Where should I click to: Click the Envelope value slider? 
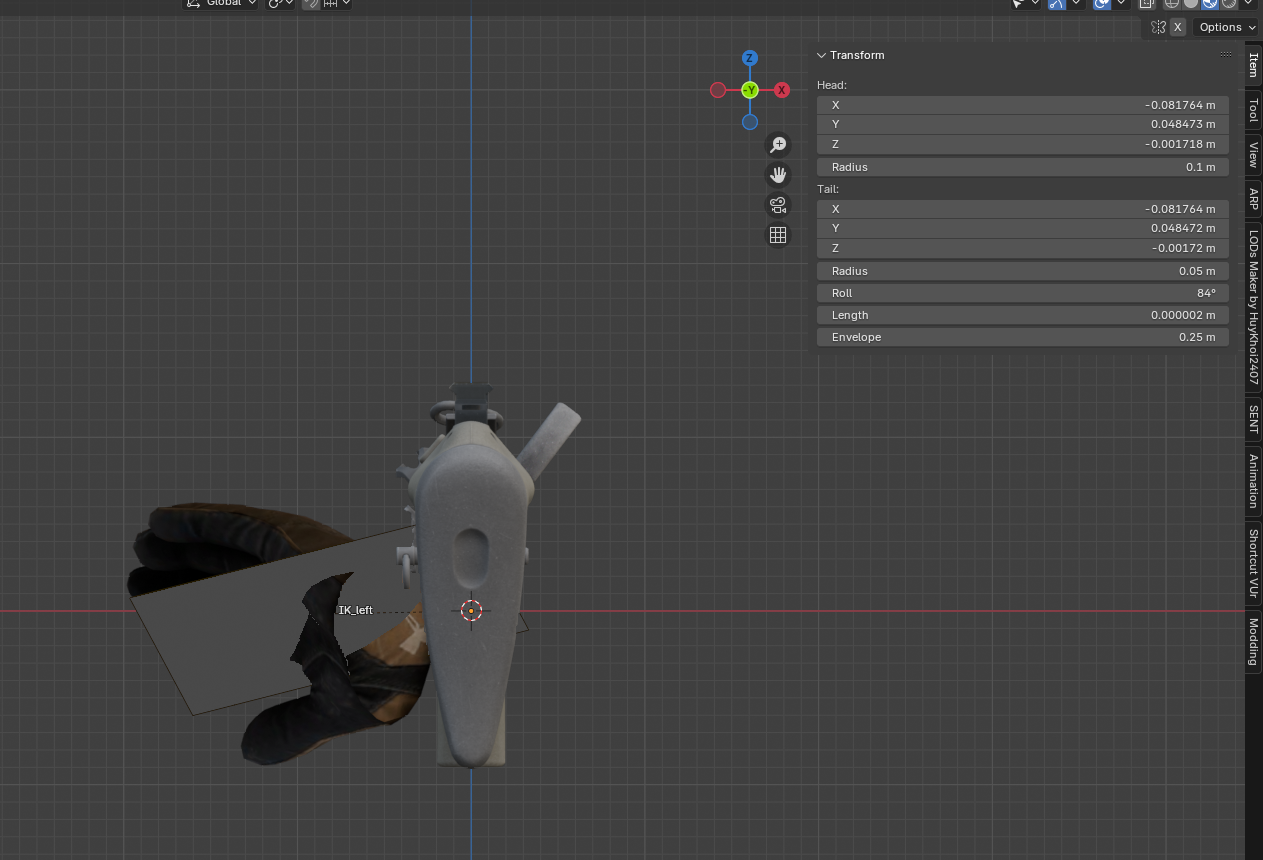[x=1022, y=337]
